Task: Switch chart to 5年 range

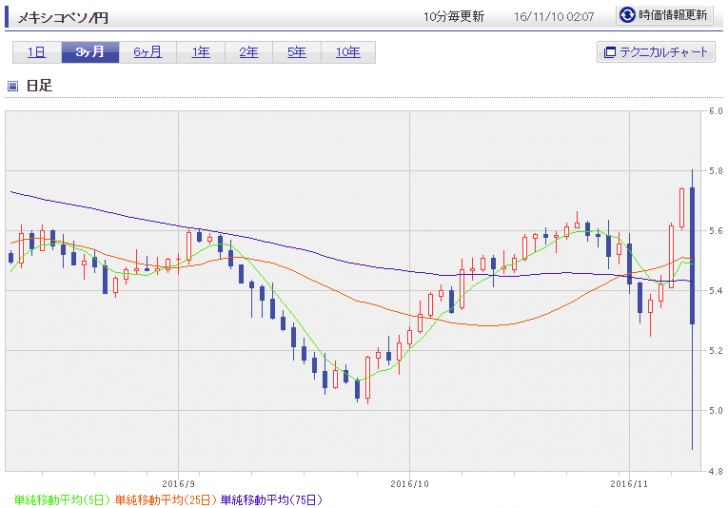Action: [x=297, y=53]
